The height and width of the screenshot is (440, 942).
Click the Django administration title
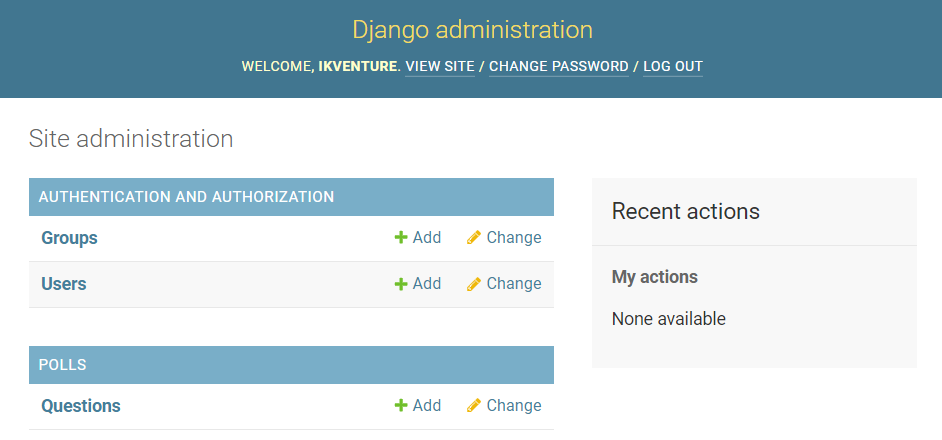(472, 29)
